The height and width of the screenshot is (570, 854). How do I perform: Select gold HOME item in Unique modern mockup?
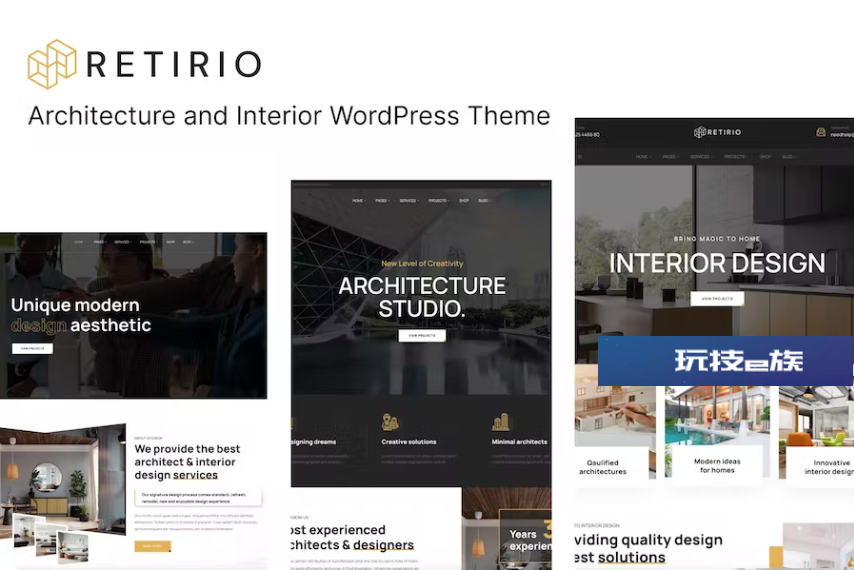pos(78,242)
